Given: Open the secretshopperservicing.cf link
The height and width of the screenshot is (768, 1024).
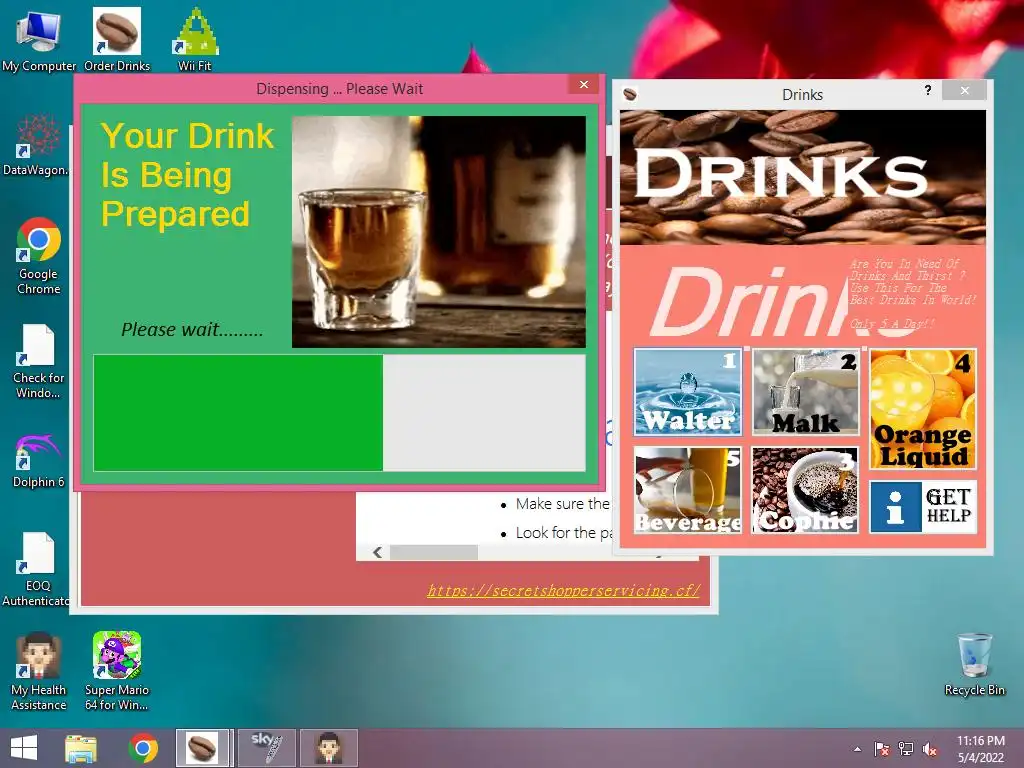Looking at the screenshot, I should click(563, 590).
